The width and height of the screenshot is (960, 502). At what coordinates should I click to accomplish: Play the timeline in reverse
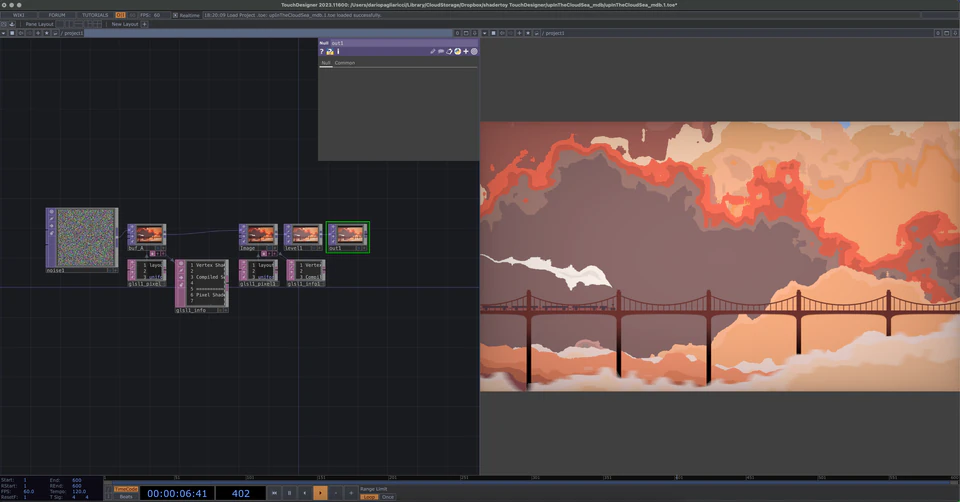point(305,493)
